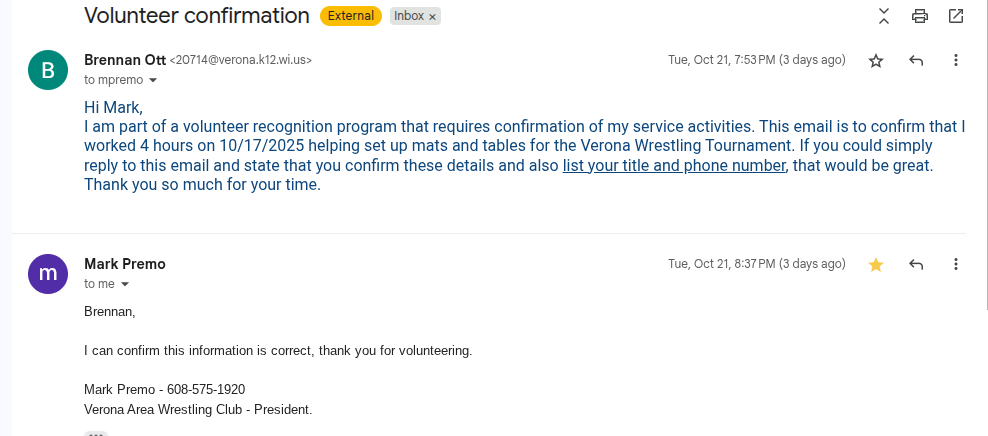988x436 pixels.
Task: Open the 'list your title and phone number' link
Action: point(675,165)
